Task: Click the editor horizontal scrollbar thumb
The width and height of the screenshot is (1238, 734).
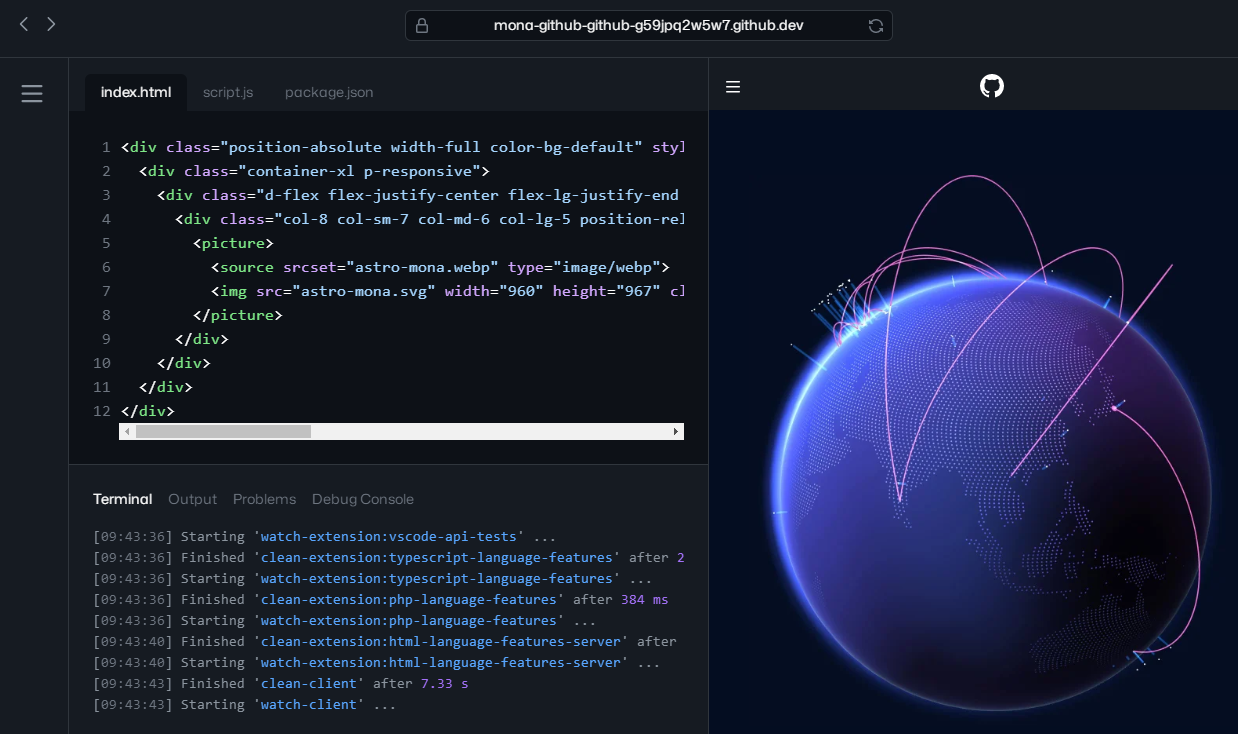Action: (x=223, y=431)
